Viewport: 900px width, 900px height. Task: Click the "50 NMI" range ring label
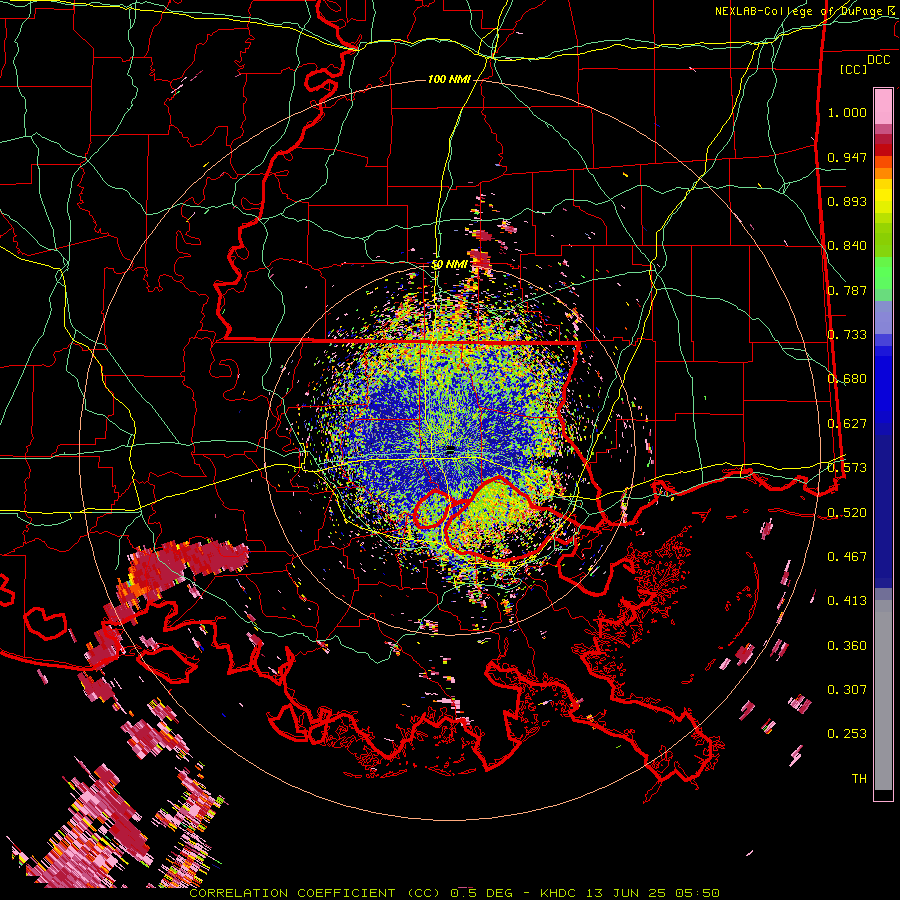[449, 264]
